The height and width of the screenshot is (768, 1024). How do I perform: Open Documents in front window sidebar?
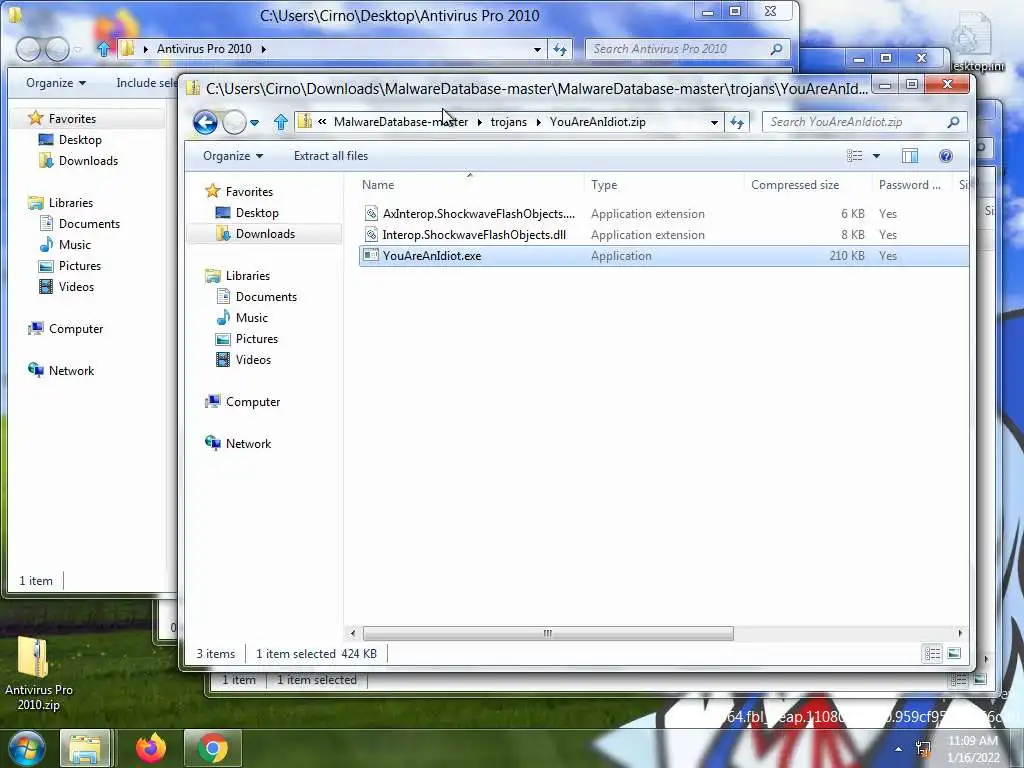point(266,296)
